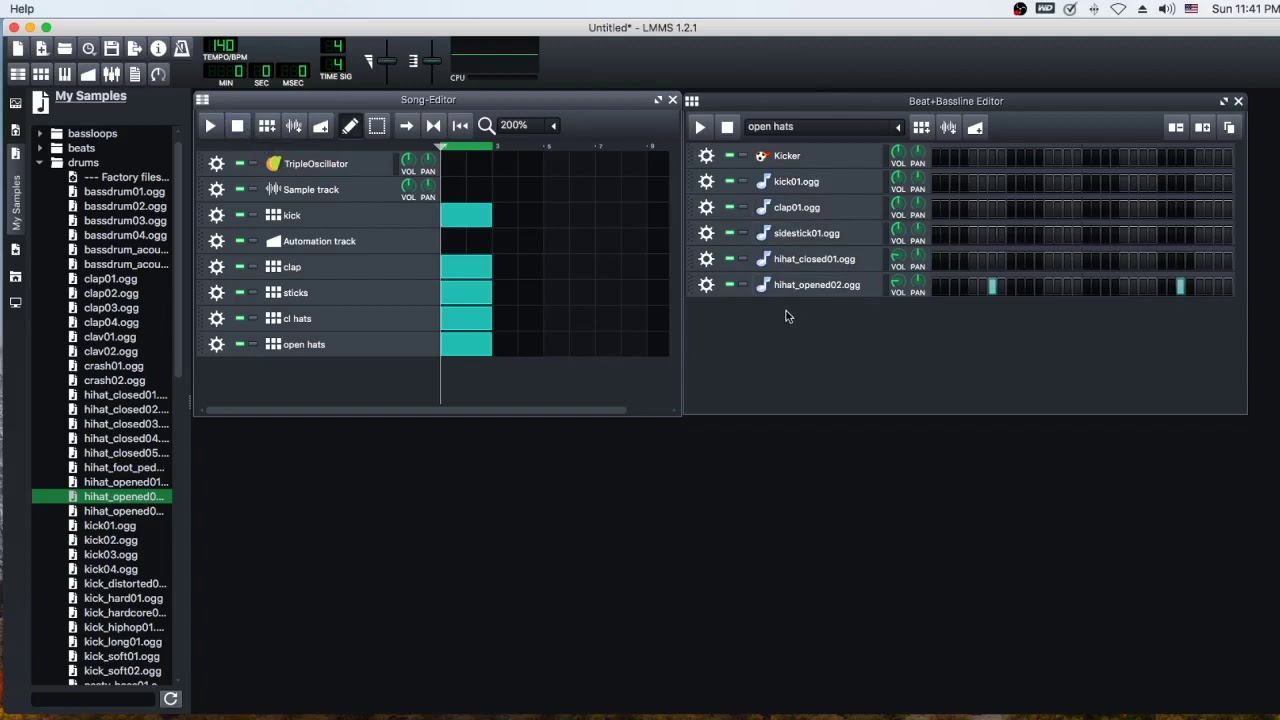Viewport: 1280px width, 720px height.
Task: Open the controller rack icon
Action: (158, 74)
